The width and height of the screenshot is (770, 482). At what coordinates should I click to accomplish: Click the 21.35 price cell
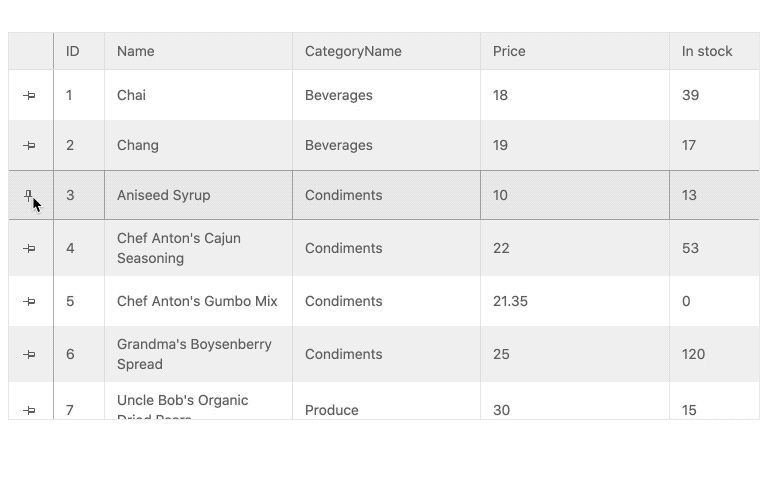click(575, 301)
